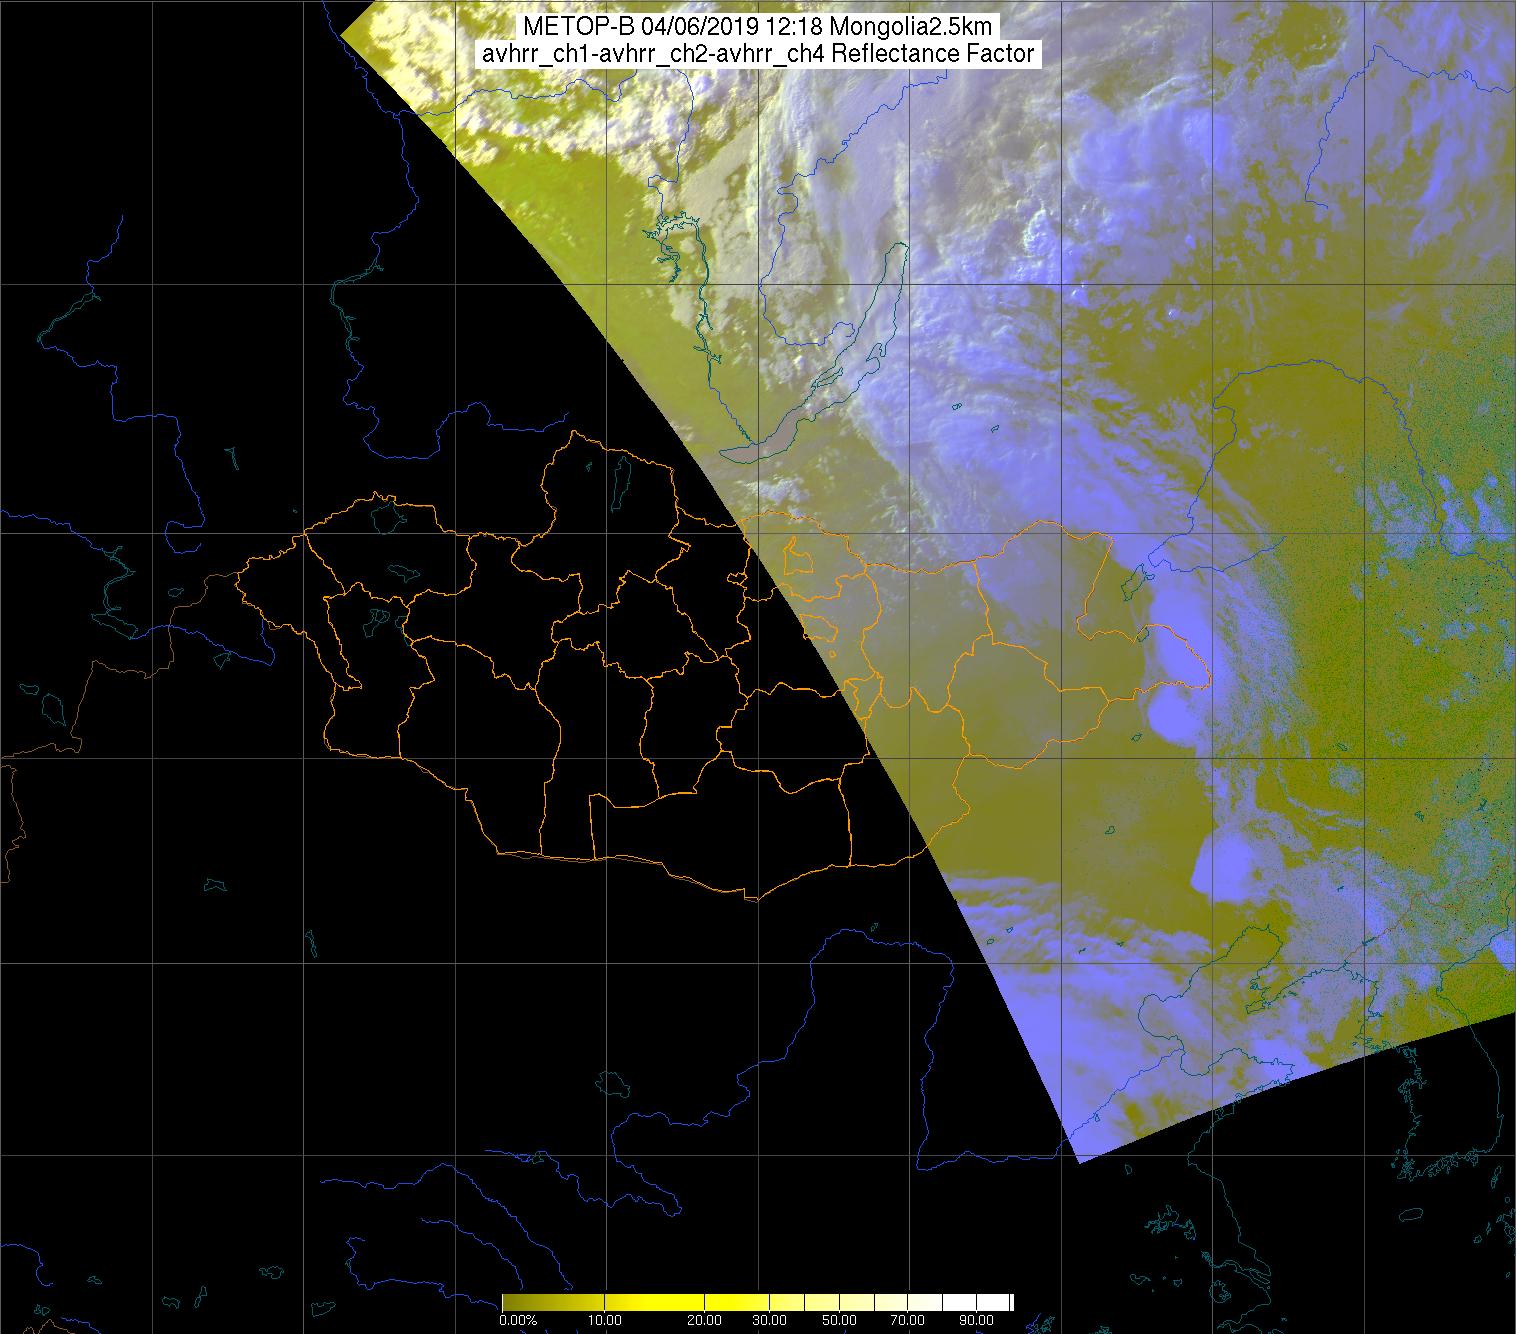Click the "avhrr_ch1-avhrr_ch2-avhrr_ch4 Reflectance Factor" caption
Image resolution: width=1516 pixels, height=1334 pixels.
point(757,54)
